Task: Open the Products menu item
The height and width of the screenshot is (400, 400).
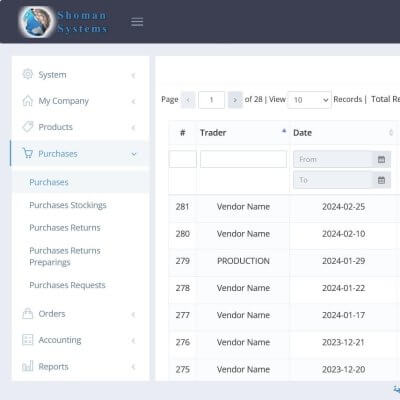Action: 80,127
